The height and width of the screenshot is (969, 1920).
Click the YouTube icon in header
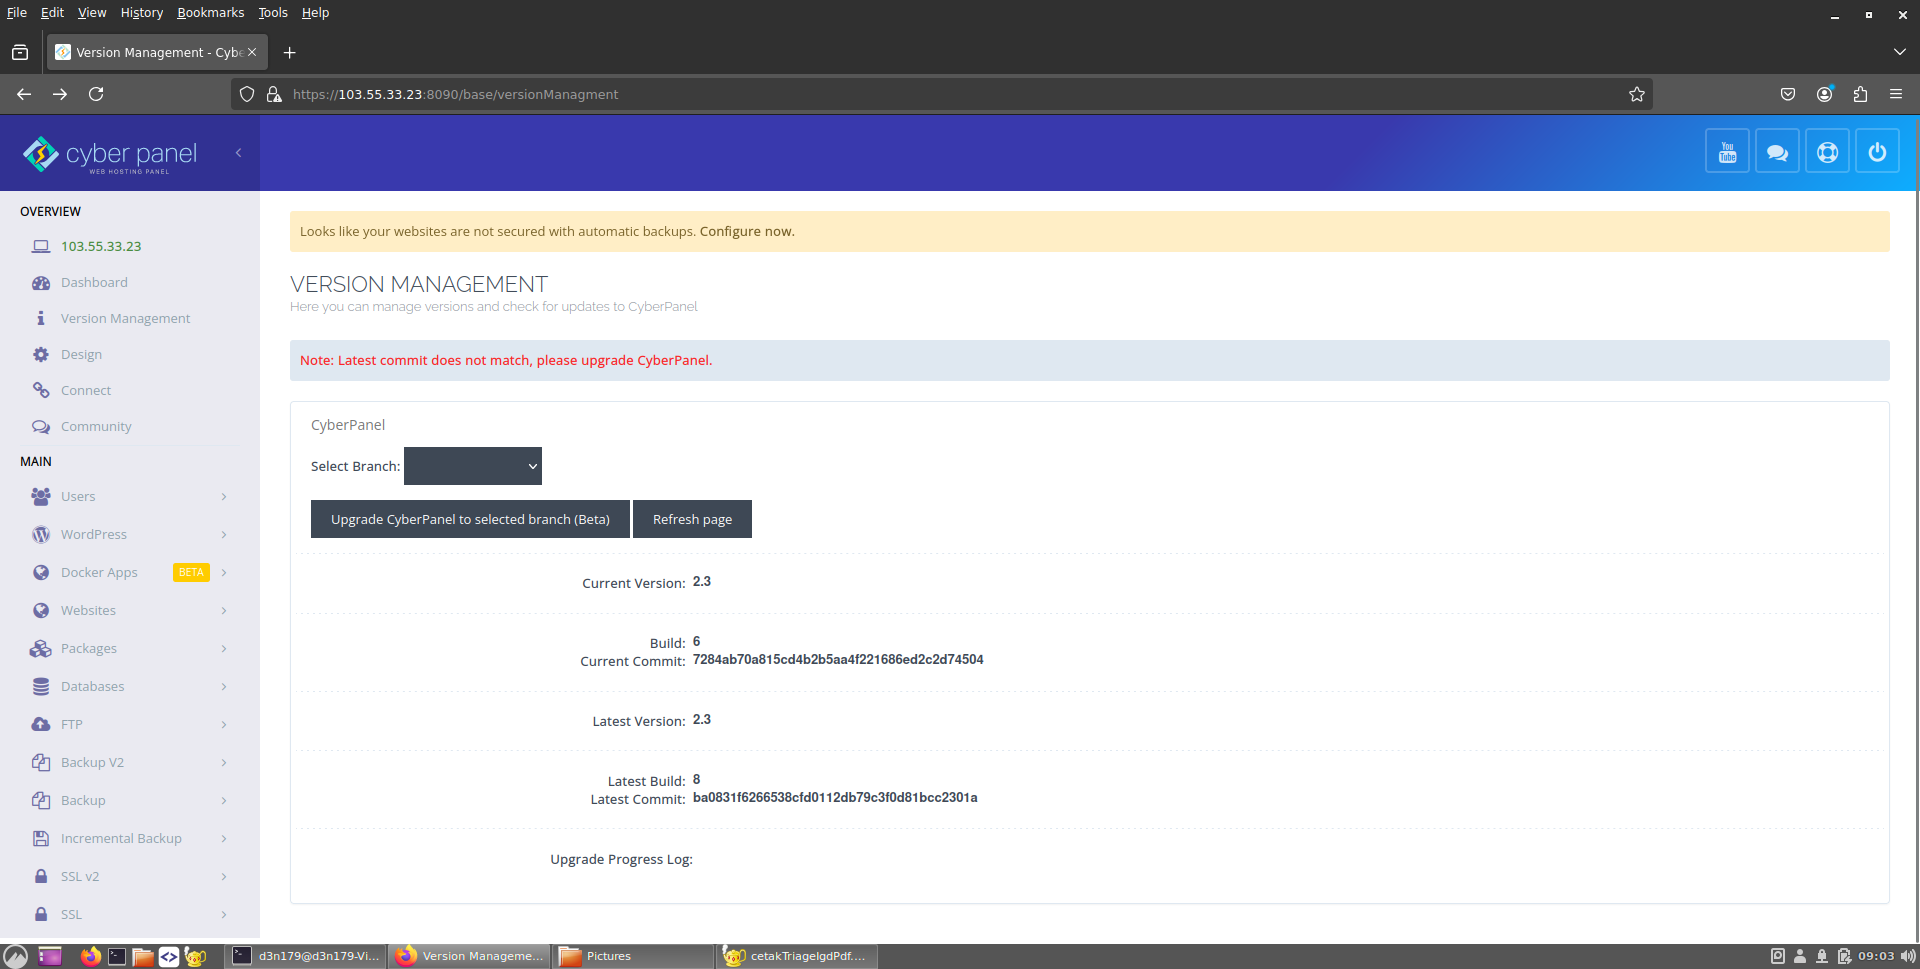click(x=1727, y=152)
